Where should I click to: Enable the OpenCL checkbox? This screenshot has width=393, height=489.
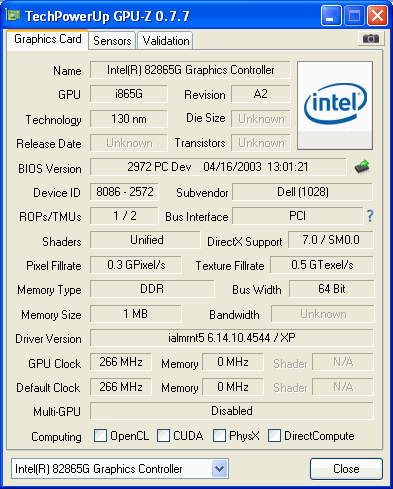click(x=100, y=435)
